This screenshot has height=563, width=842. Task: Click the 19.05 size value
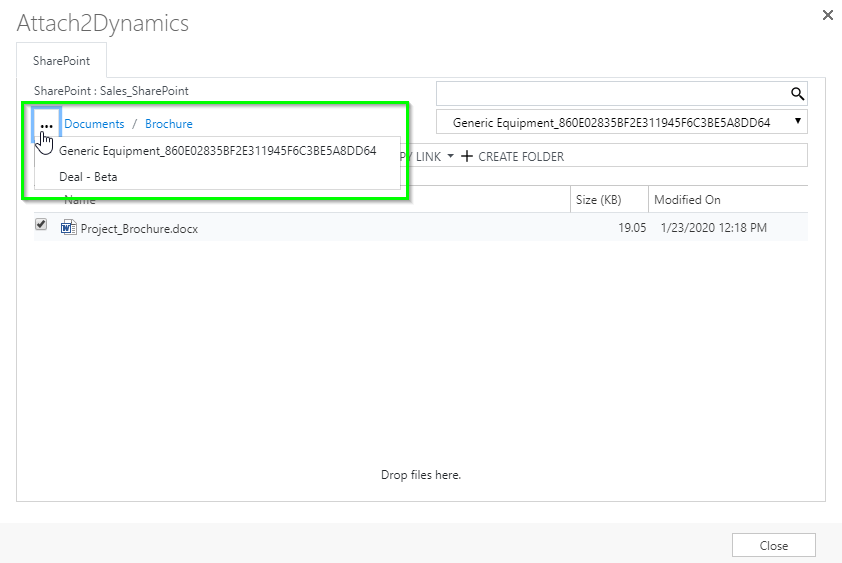[x=632, y=228]
